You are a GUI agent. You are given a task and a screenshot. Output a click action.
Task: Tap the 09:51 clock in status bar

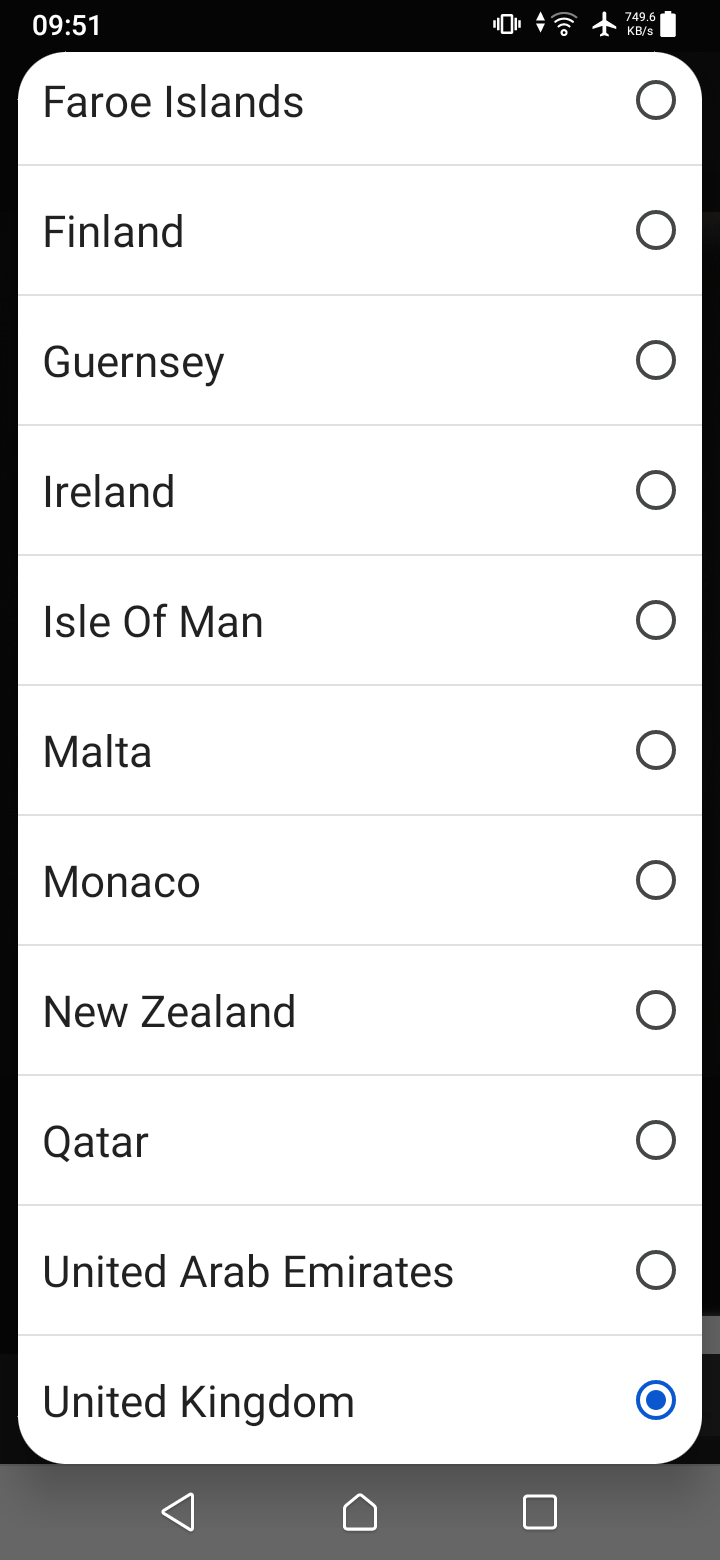click(x=66, y=25)
